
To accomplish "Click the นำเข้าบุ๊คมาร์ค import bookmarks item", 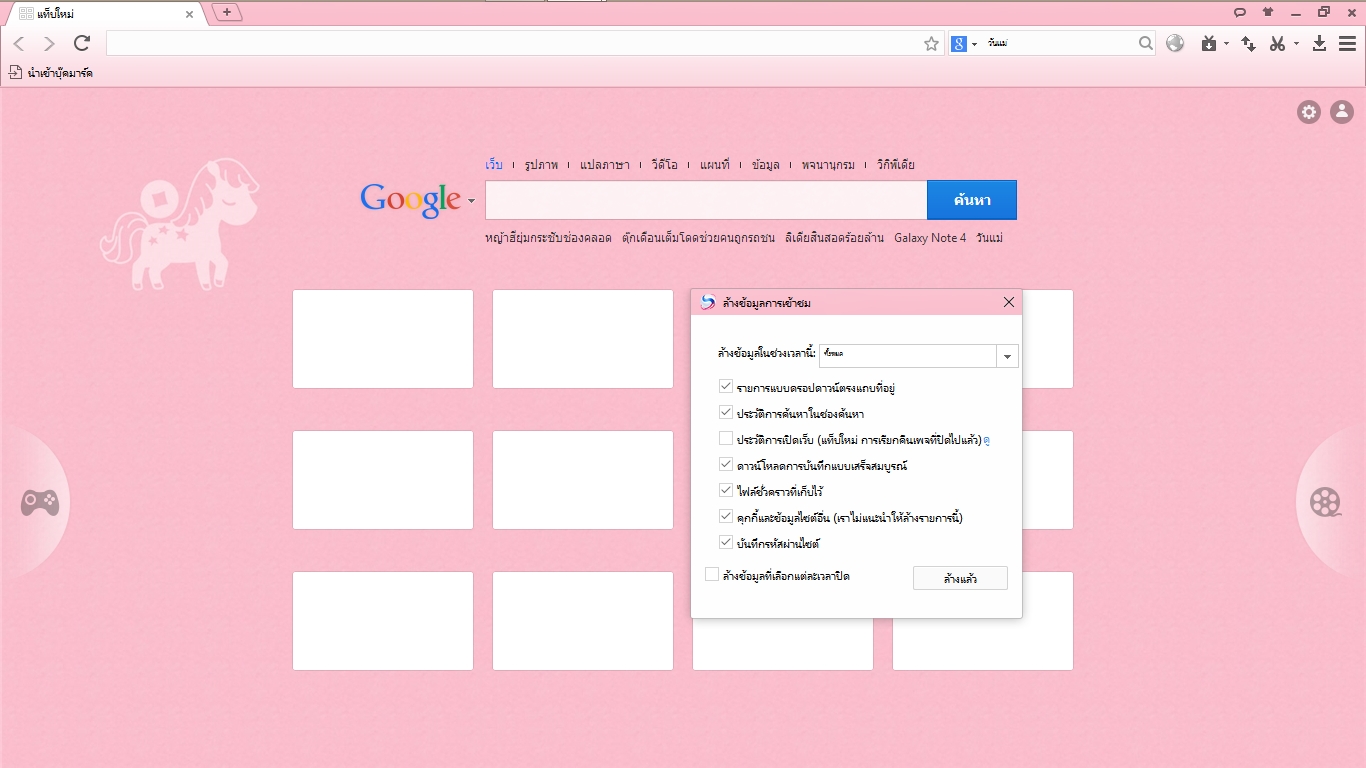I will 51,72.
